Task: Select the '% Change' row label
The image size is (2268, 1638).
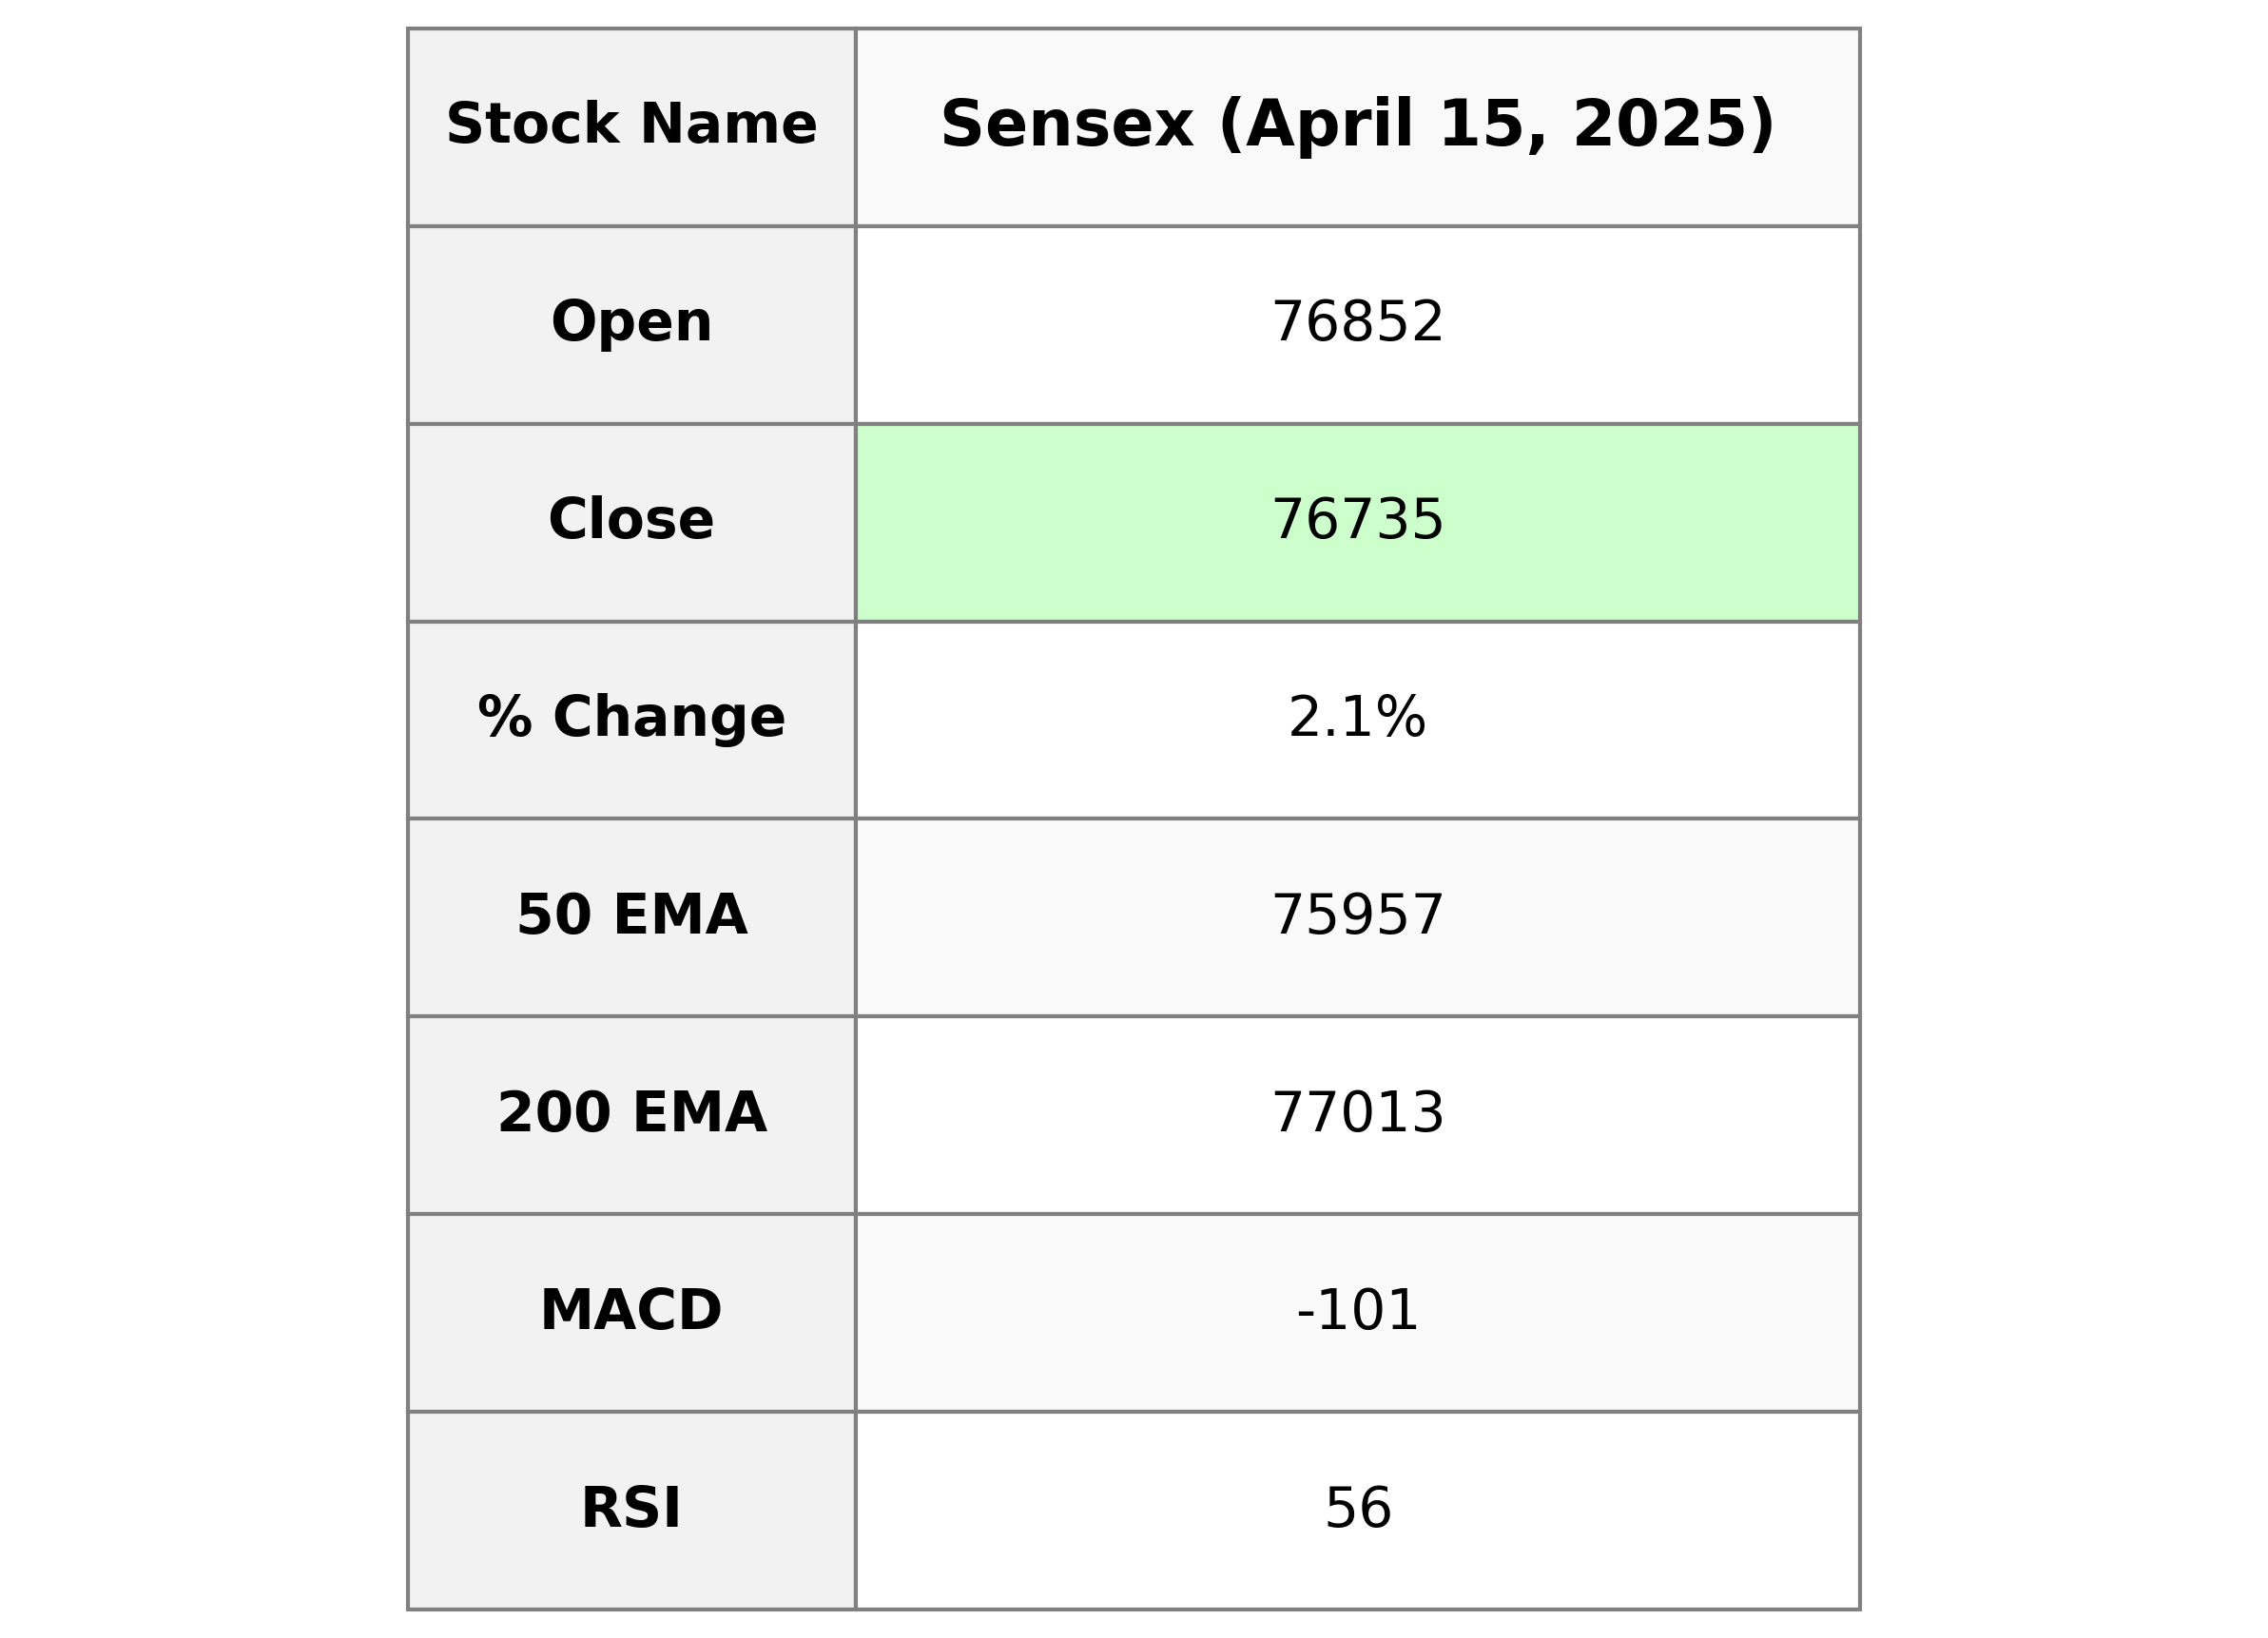Action: click(x=631, y=718)
